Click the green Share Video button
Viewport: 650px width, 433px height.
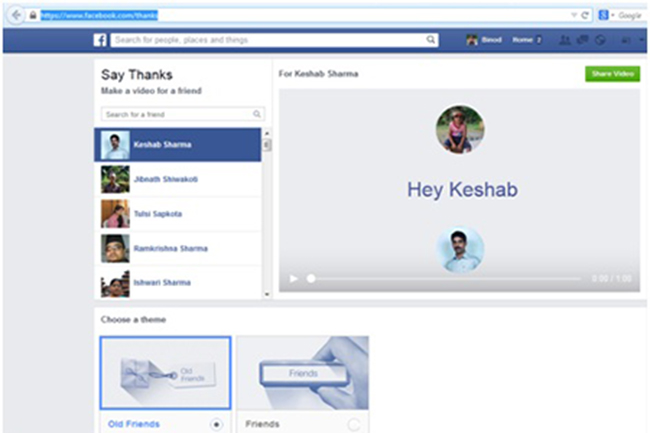pyautogui.click(x=612, y=74)
